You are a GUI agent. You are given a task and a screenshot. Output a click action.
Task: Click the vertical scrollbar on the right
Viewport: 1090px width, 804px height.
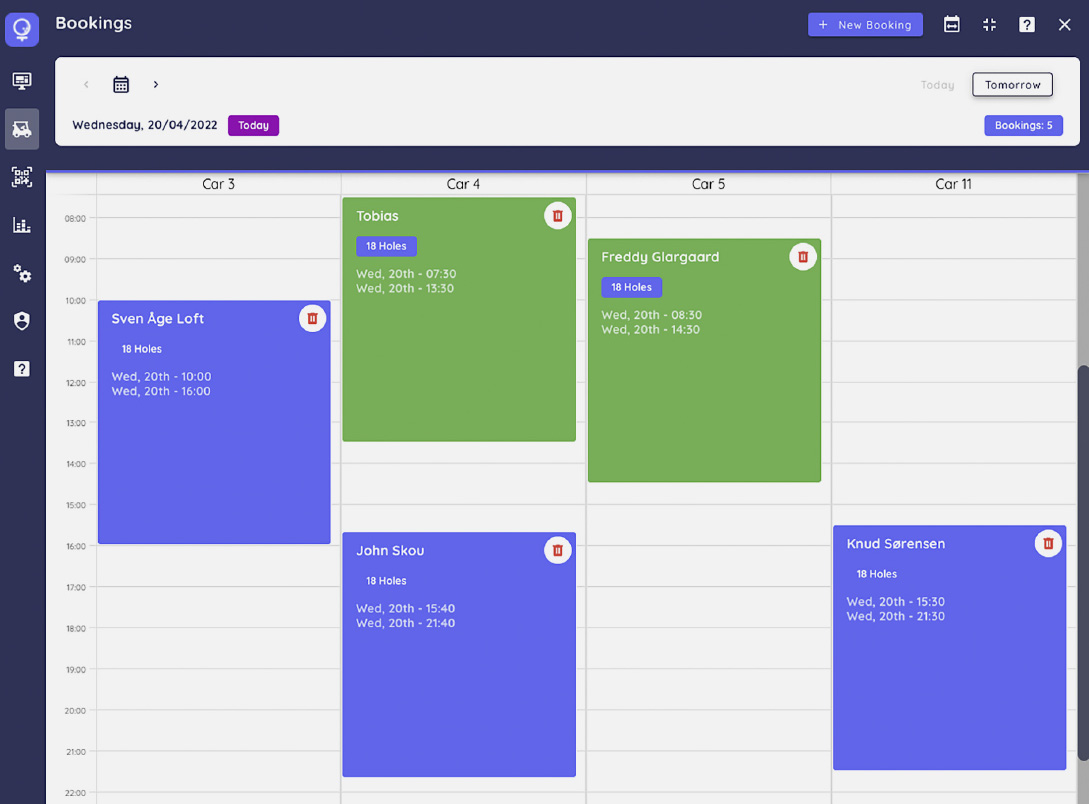pyautogui.click(x=1083, y=560)
